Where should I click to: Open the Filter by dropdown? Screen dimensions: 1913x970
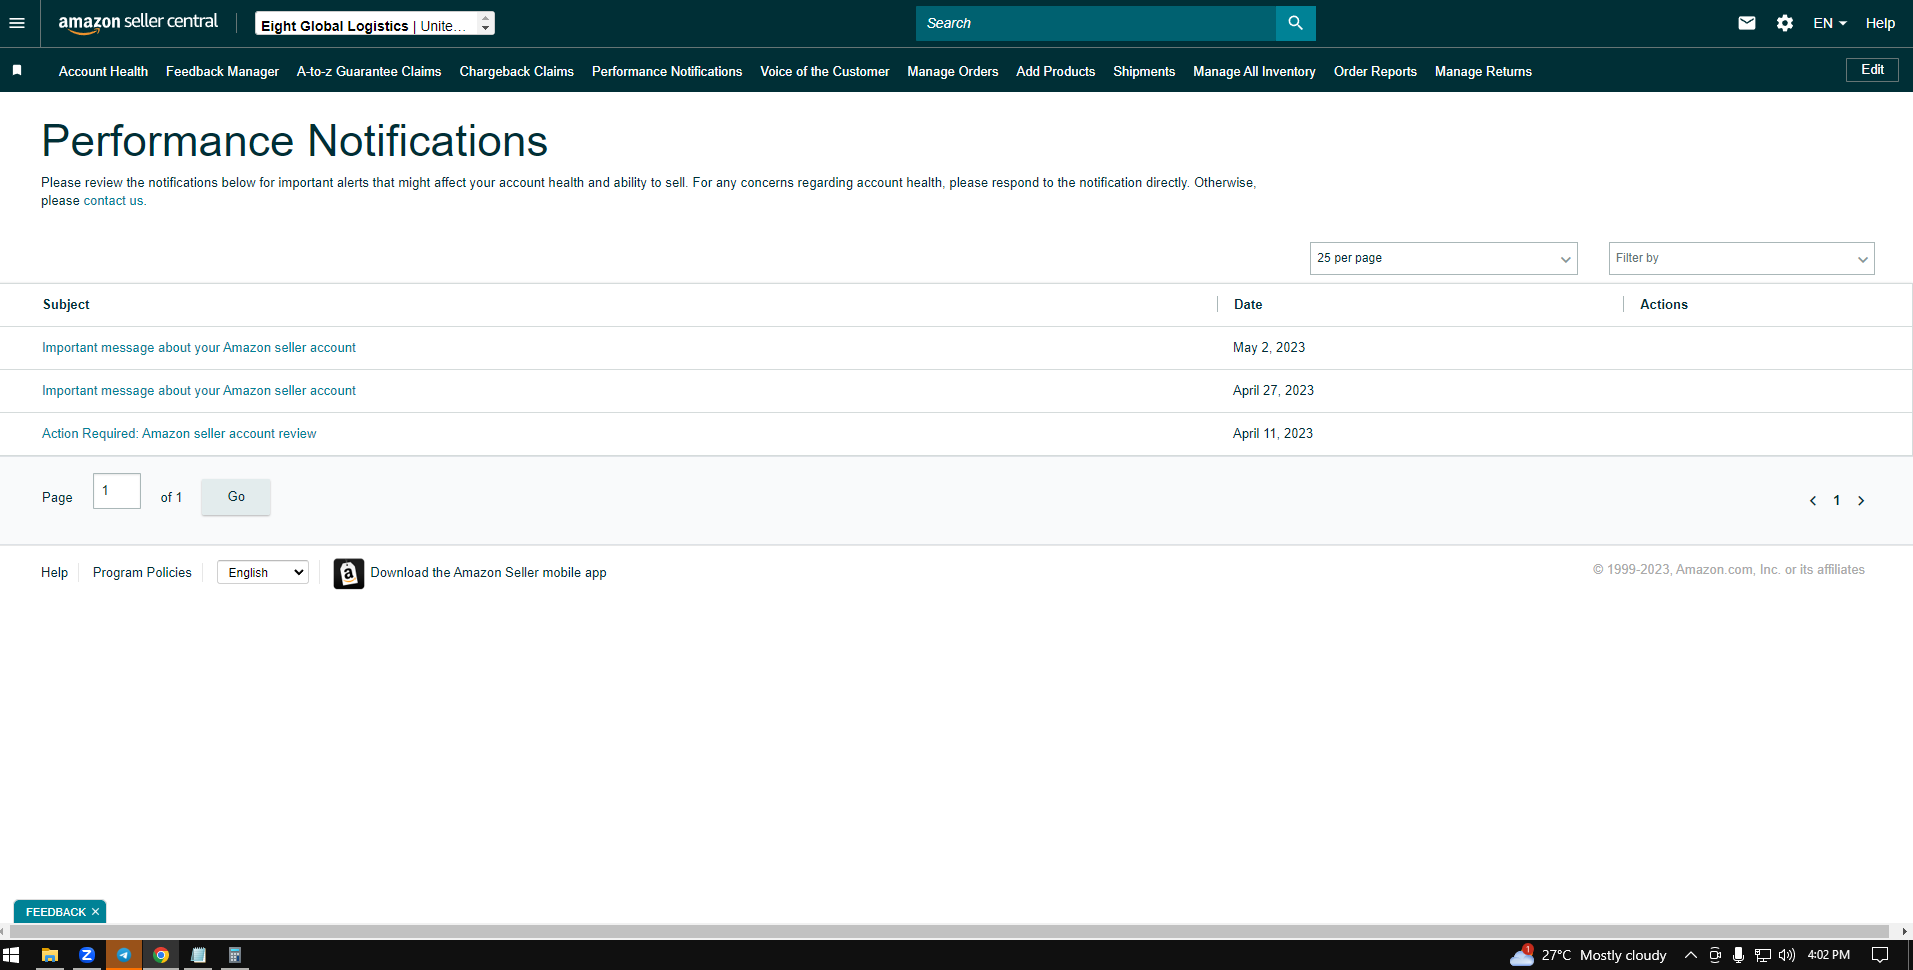(x=1741, y=258)
